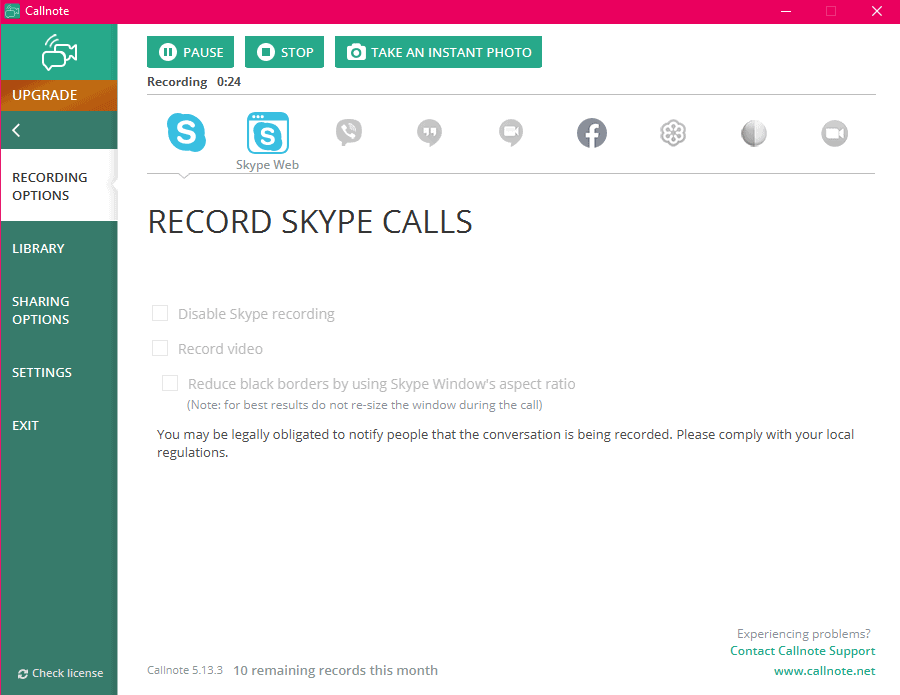This screenshot has height=695, width=900.
Task: Visit the www.callnote.net link
Action: pyautogui.click(x=824, y=670)
